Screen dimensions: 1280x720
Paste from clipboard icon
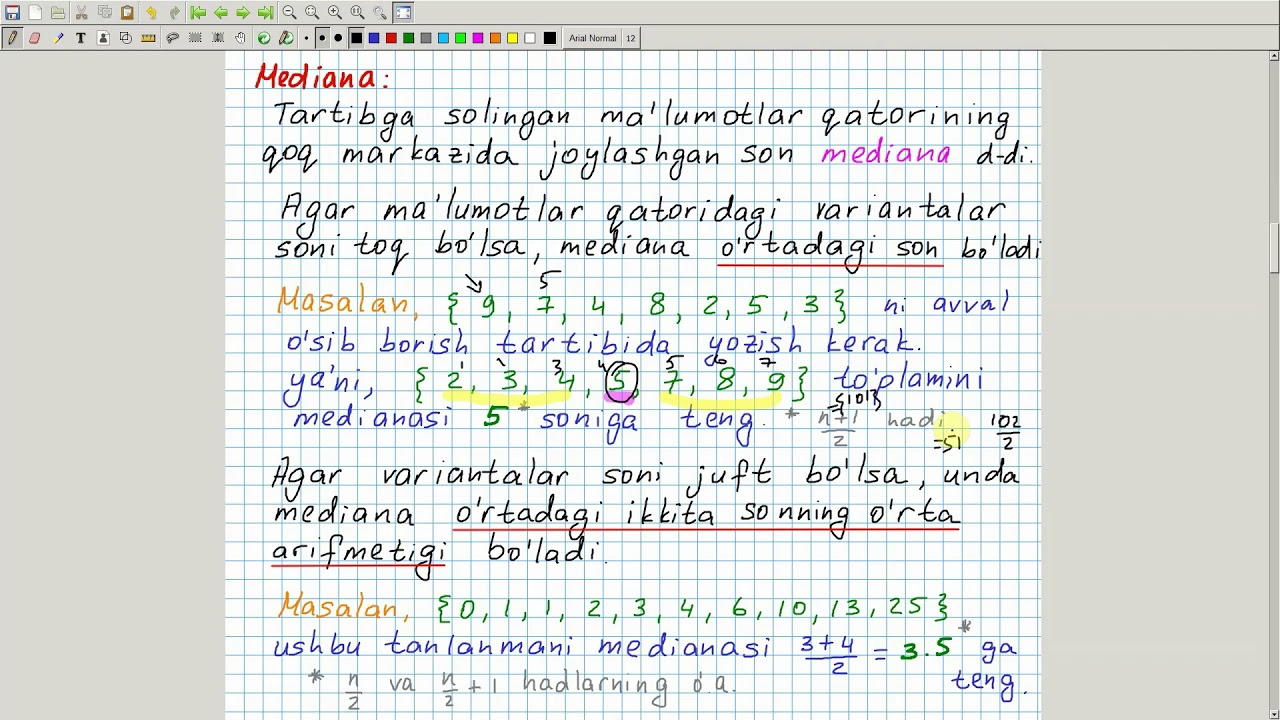pos(128,13)
